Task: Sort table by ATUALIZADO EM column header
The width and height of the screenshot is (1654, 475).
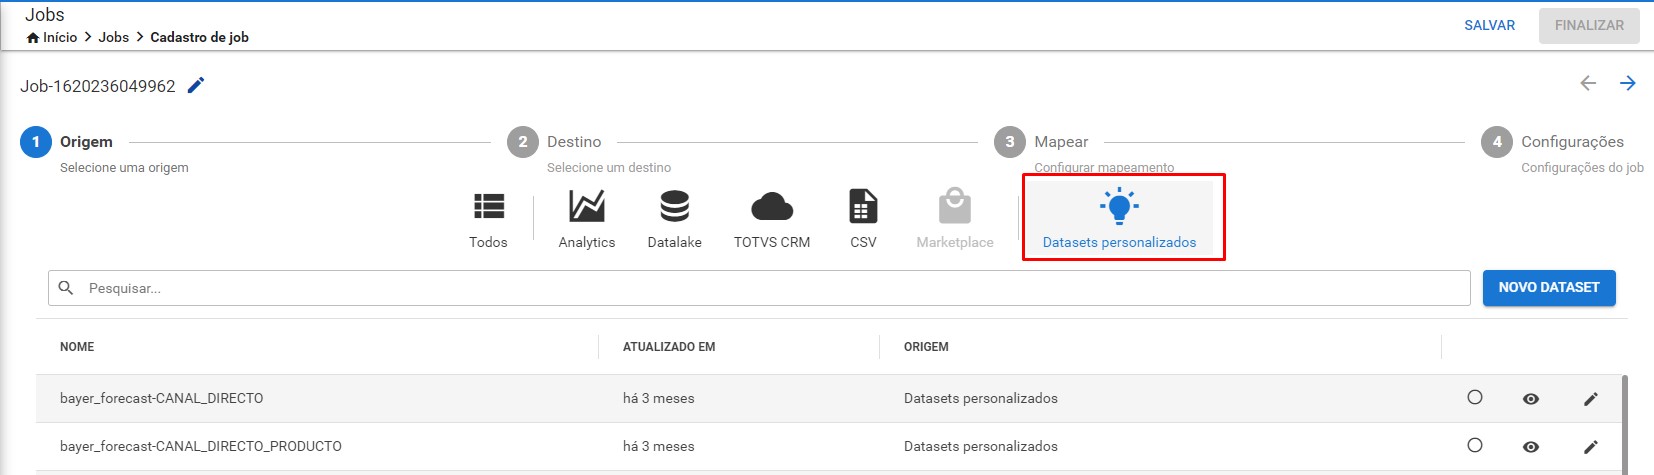Action: (669, 347)
